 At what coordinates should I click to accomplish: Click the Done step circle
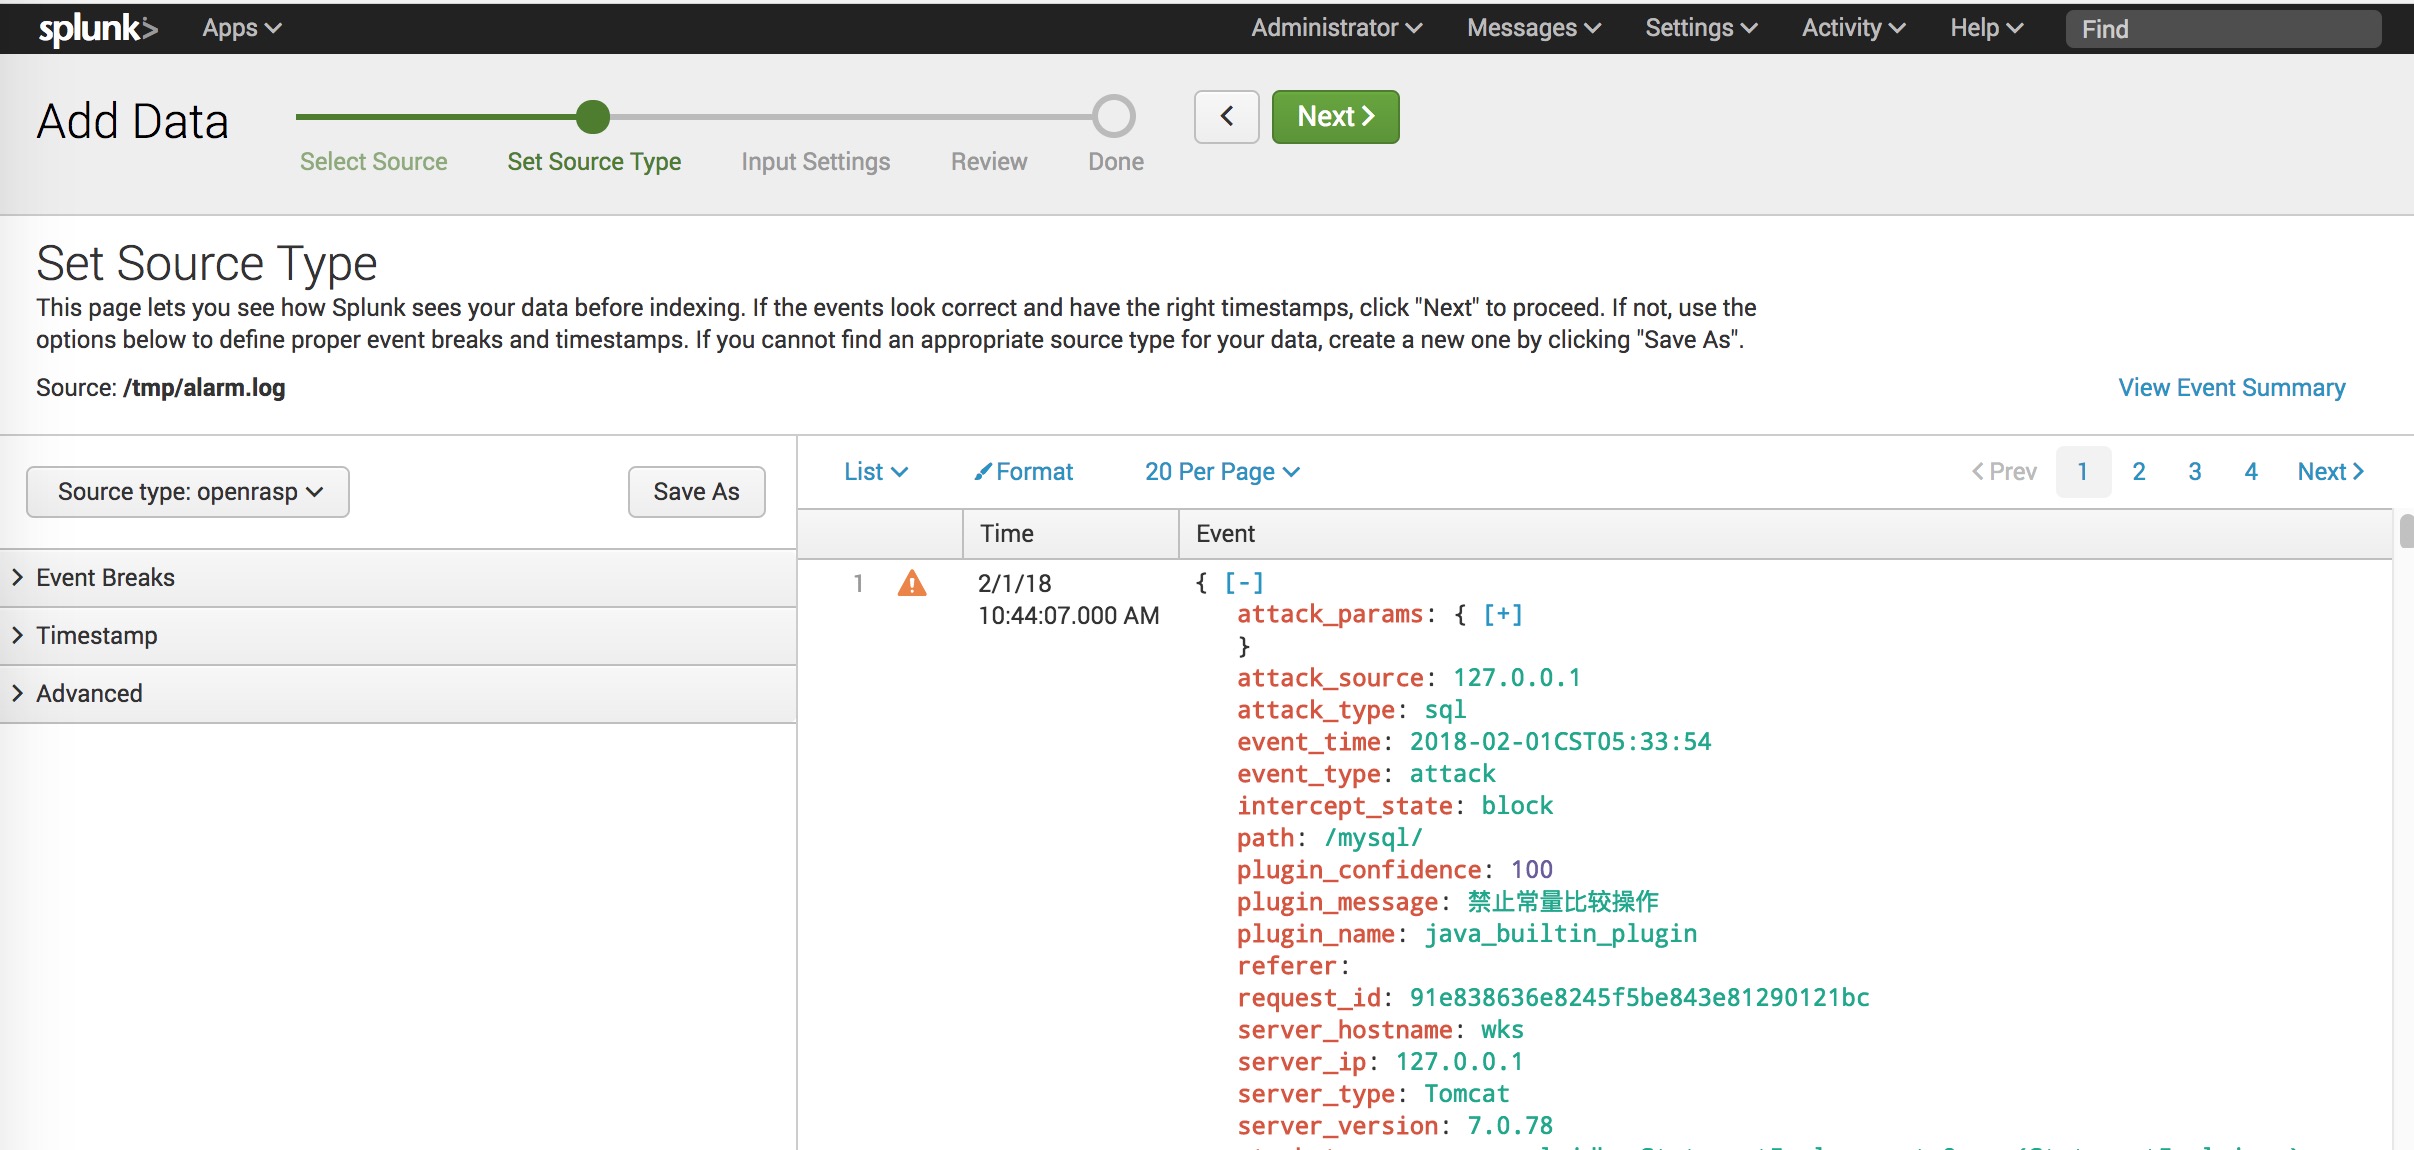point(1114,117)
